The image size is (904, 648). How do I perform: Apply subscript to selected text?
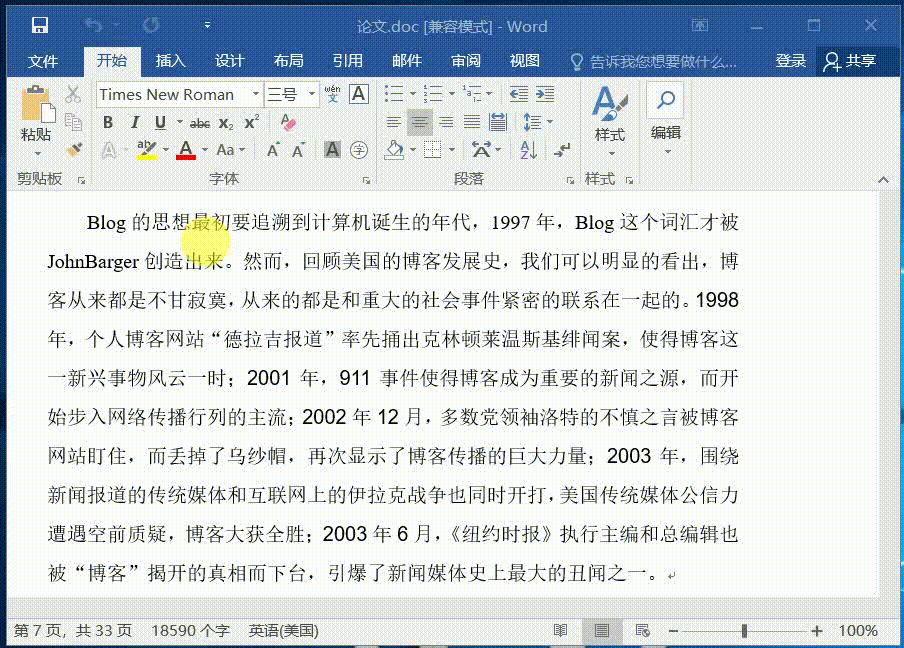pos(225,121)
